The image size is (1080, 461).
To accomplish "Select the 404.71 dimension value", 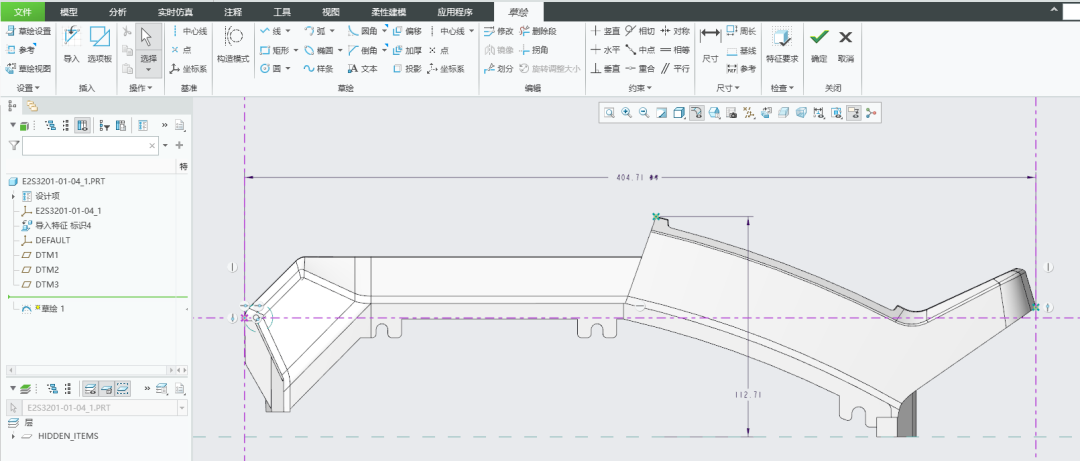I will (630, 177).
